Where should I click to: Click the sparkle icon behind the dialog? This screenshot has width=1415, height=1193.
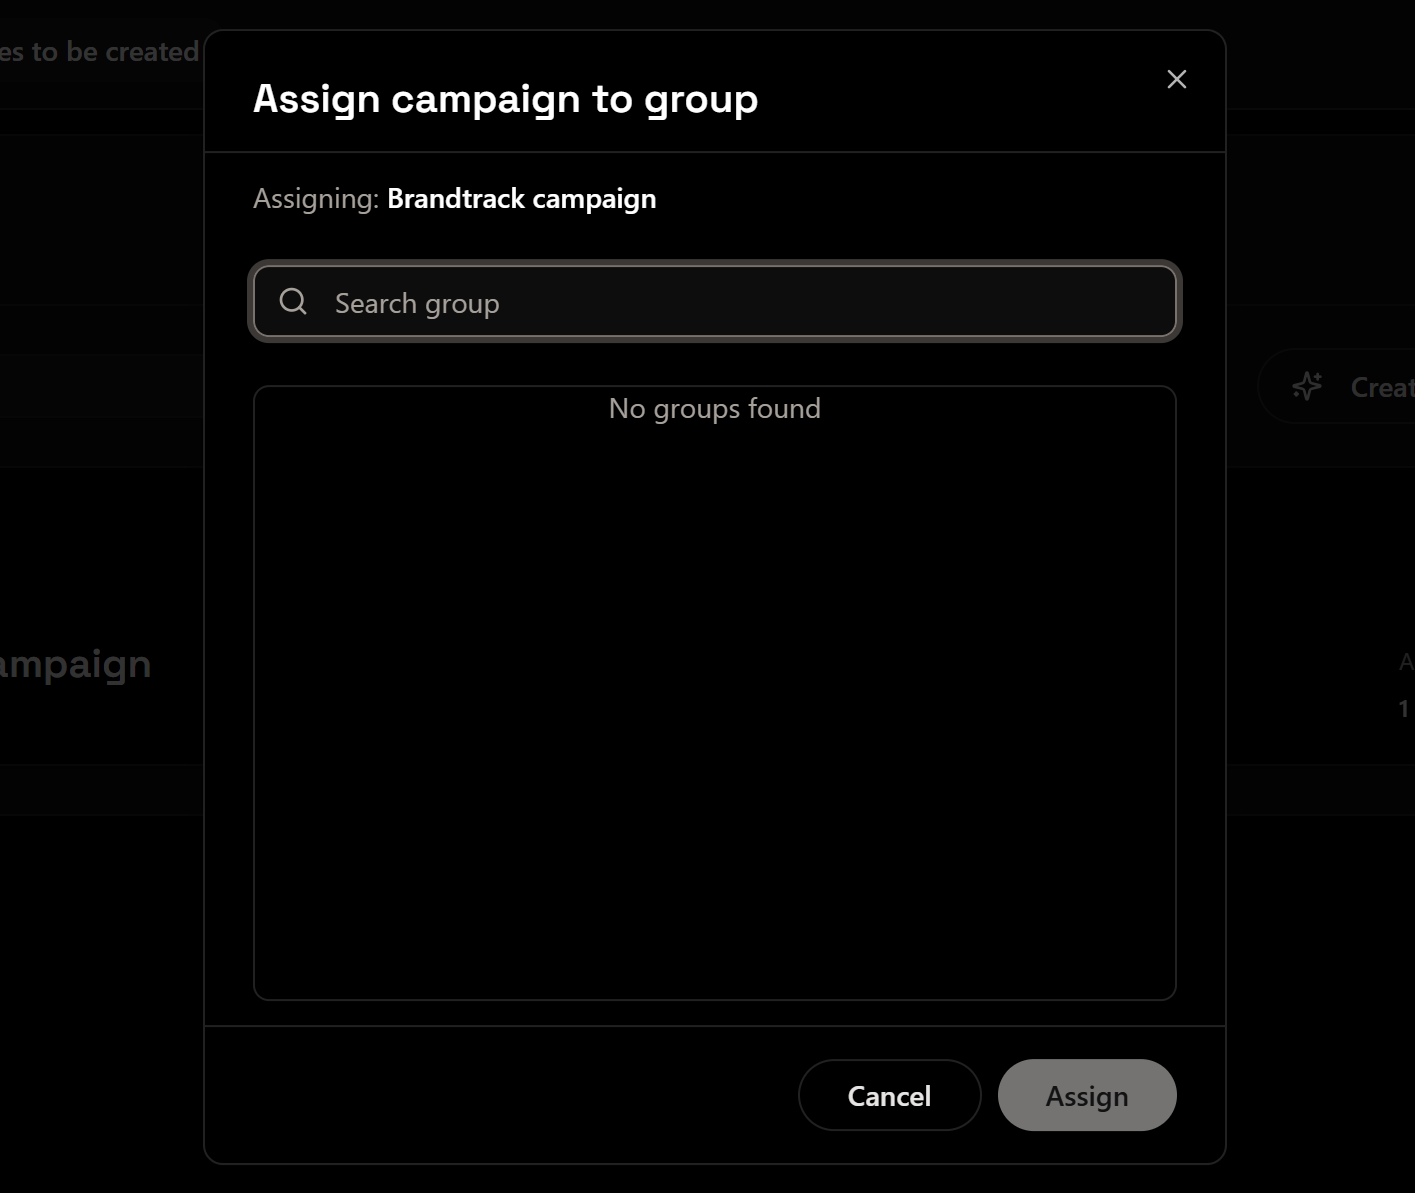[x=1307, y=386]
